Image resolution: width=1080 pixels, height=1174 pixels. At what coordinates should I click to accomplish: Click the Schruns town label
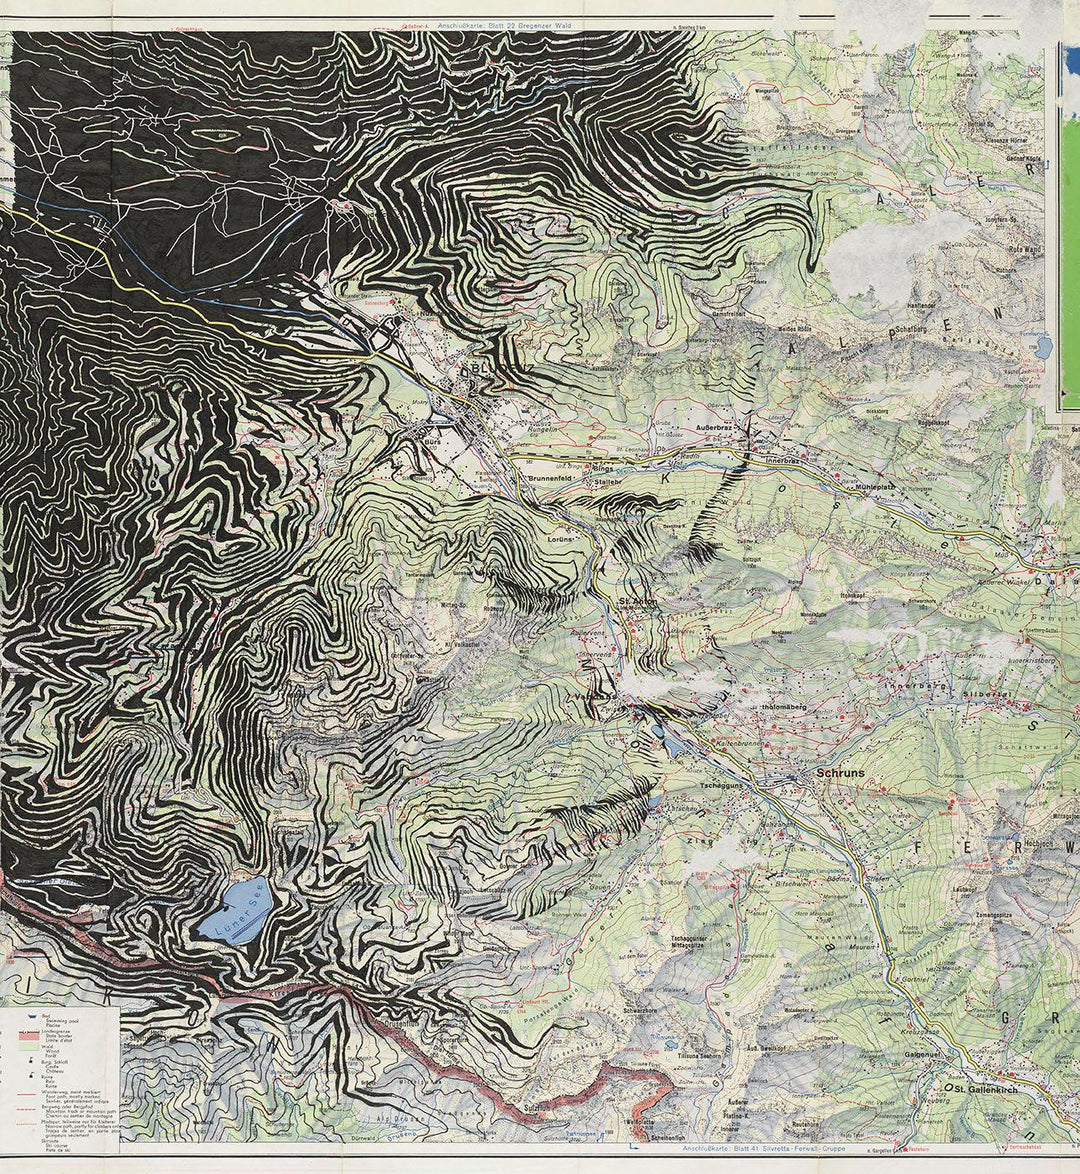click(x=839, y=773)
